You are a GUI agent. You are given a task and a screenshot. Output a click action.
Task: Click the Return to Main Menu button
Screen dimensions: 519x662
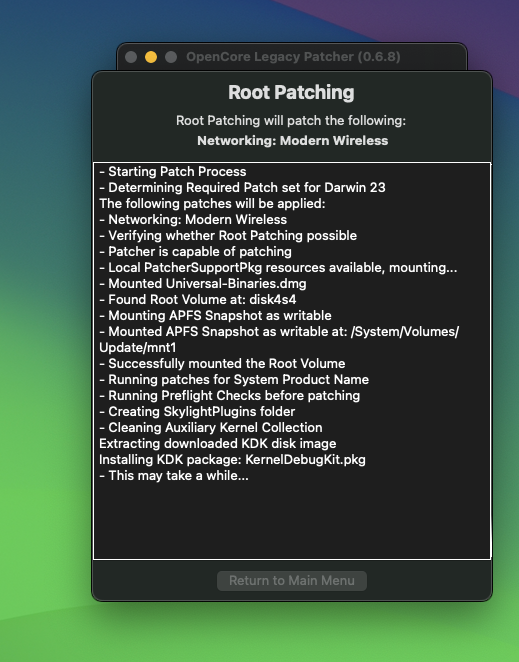click(292, 581)
